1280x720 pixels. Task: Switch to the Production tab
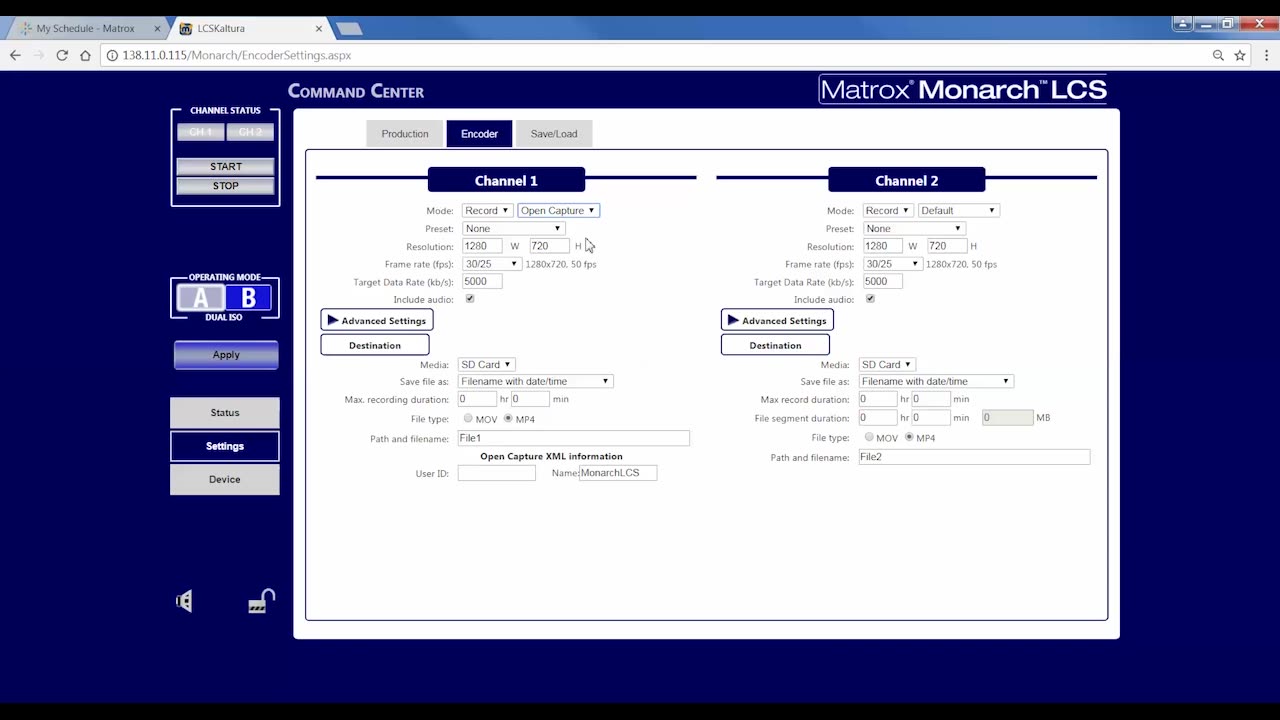[405, 134]
